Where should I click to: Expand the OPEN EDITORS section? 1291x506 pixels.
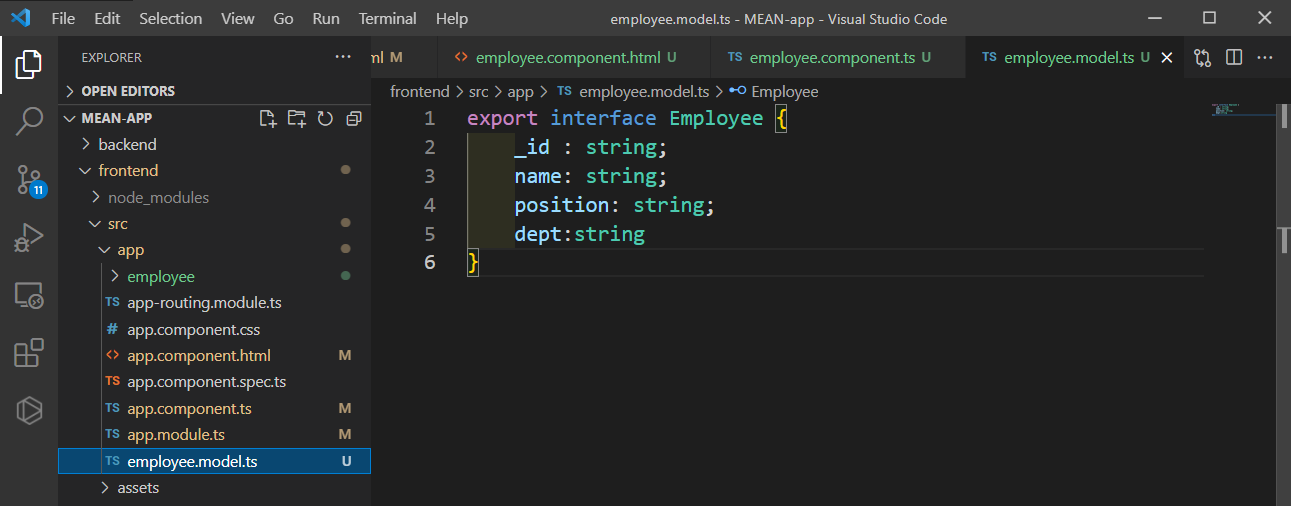point(214,91)
